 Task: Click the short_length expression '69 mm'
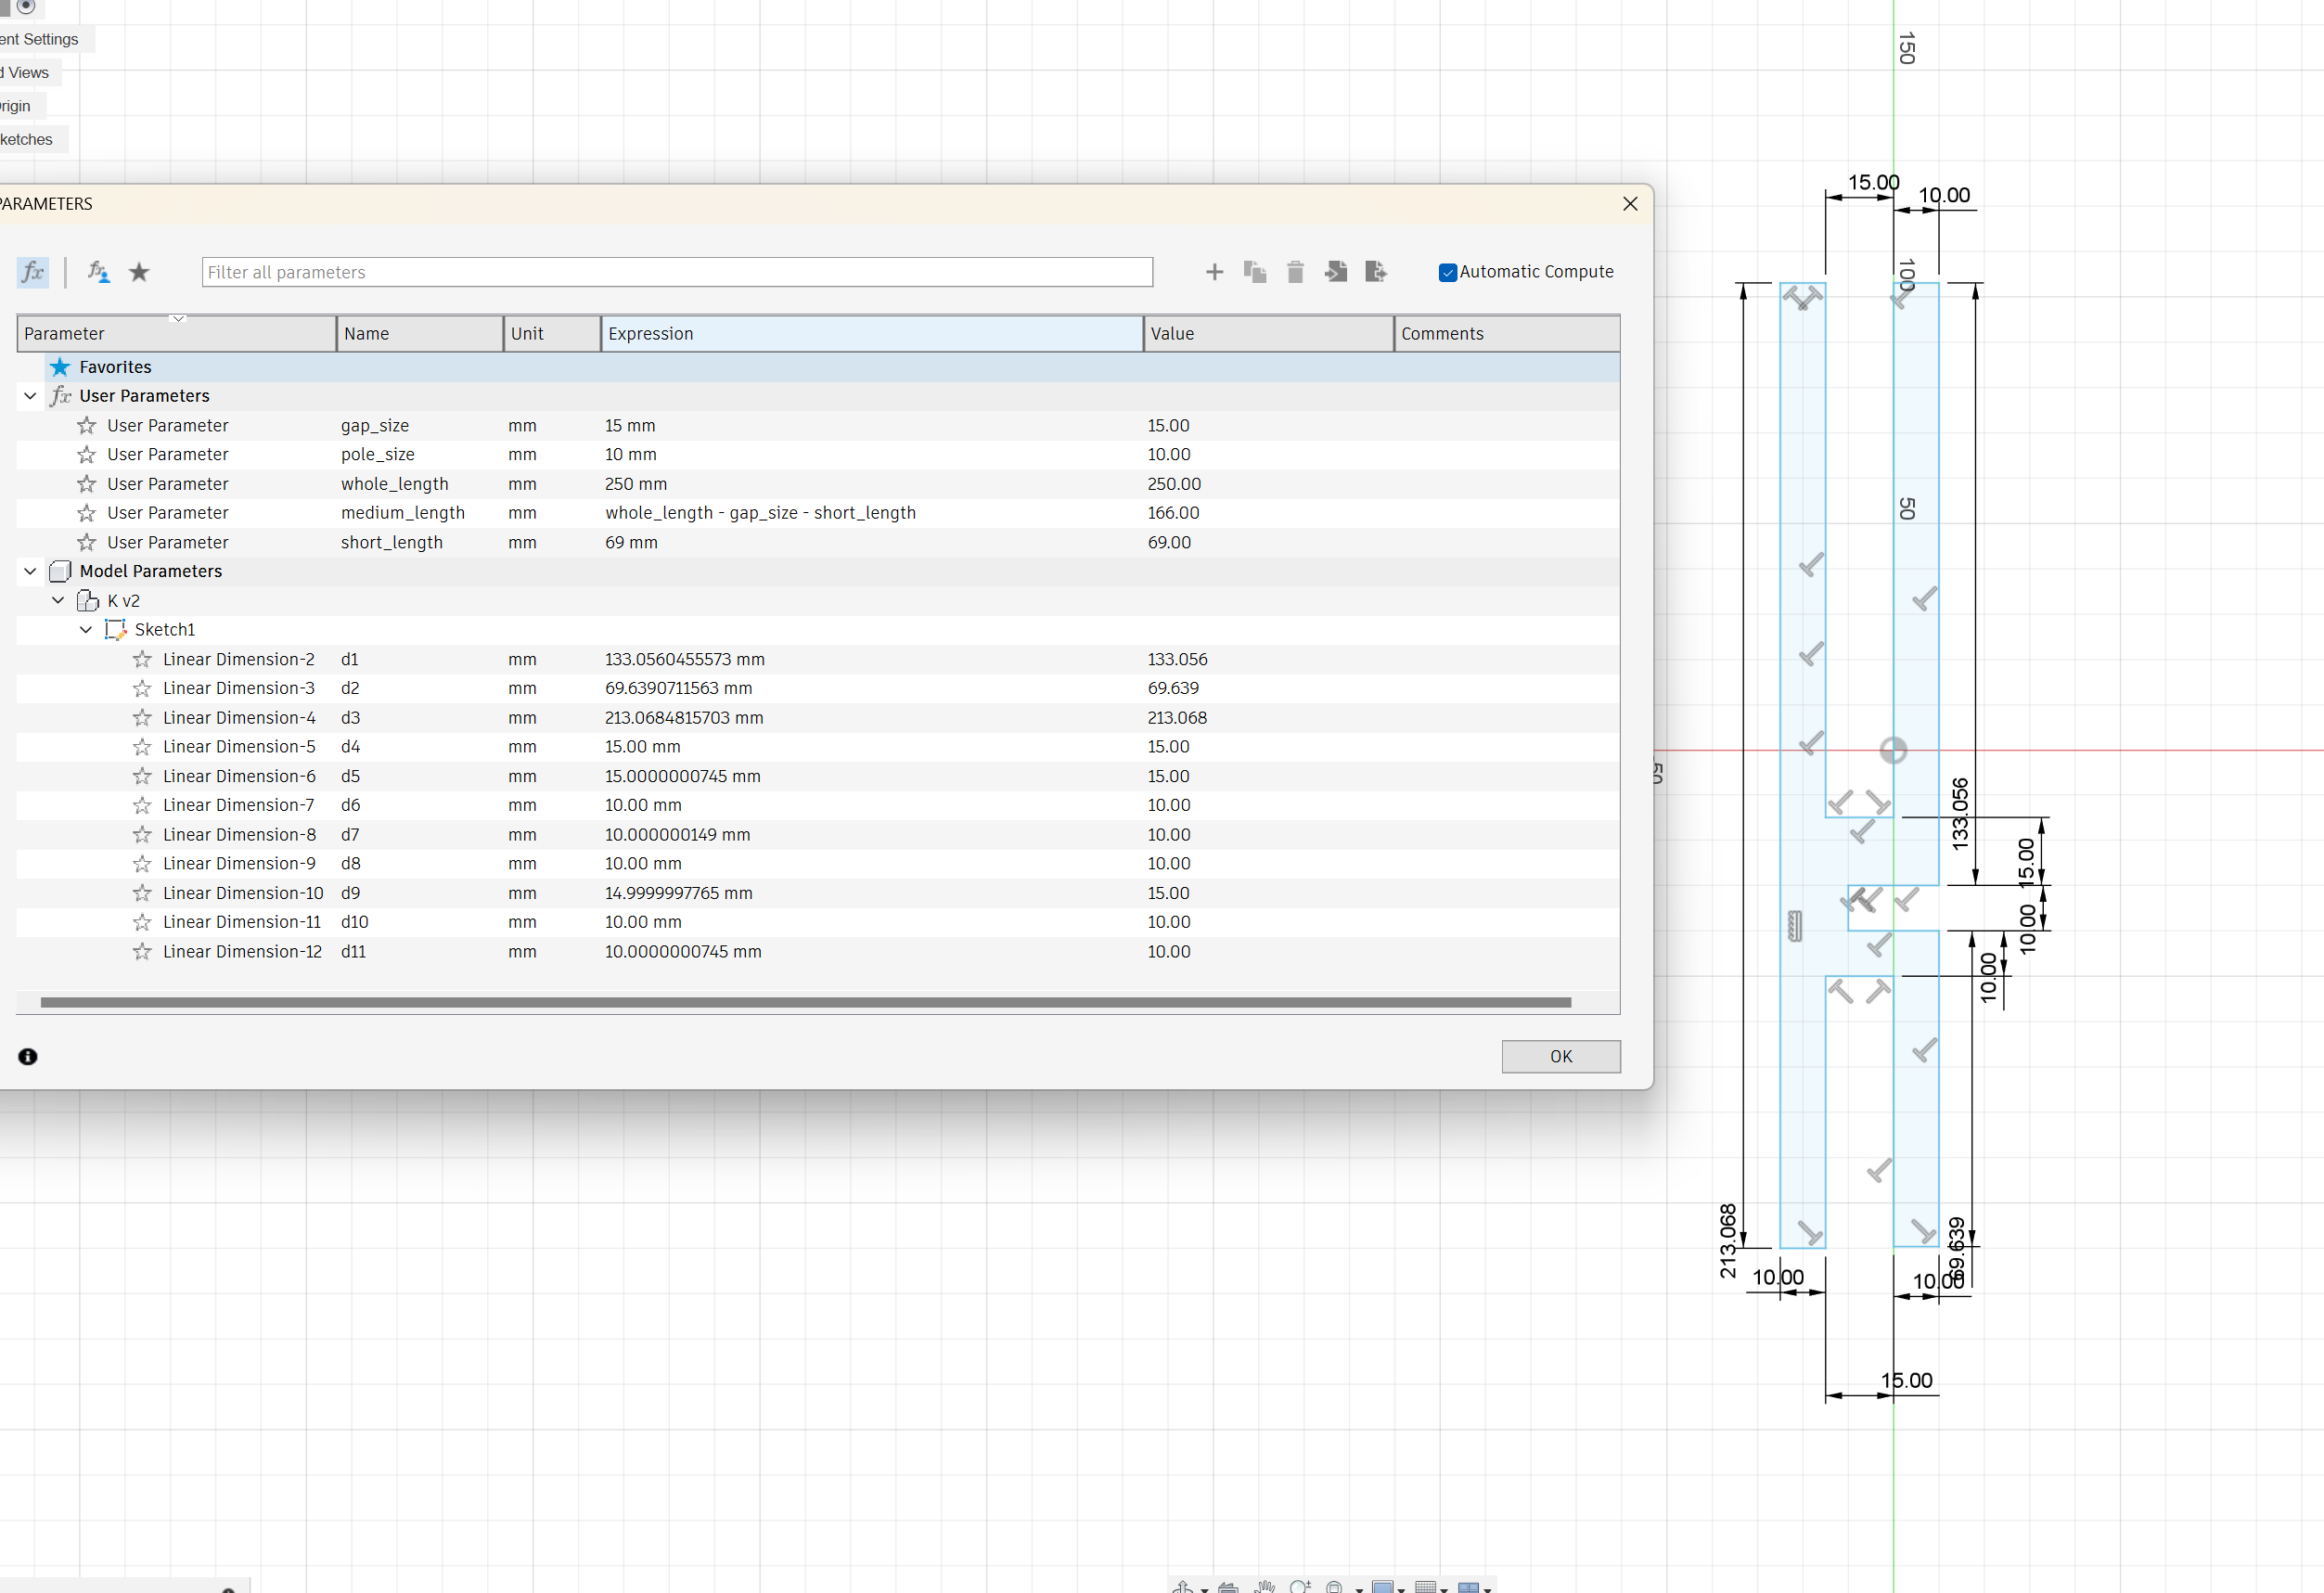click(x=631, y=542)
